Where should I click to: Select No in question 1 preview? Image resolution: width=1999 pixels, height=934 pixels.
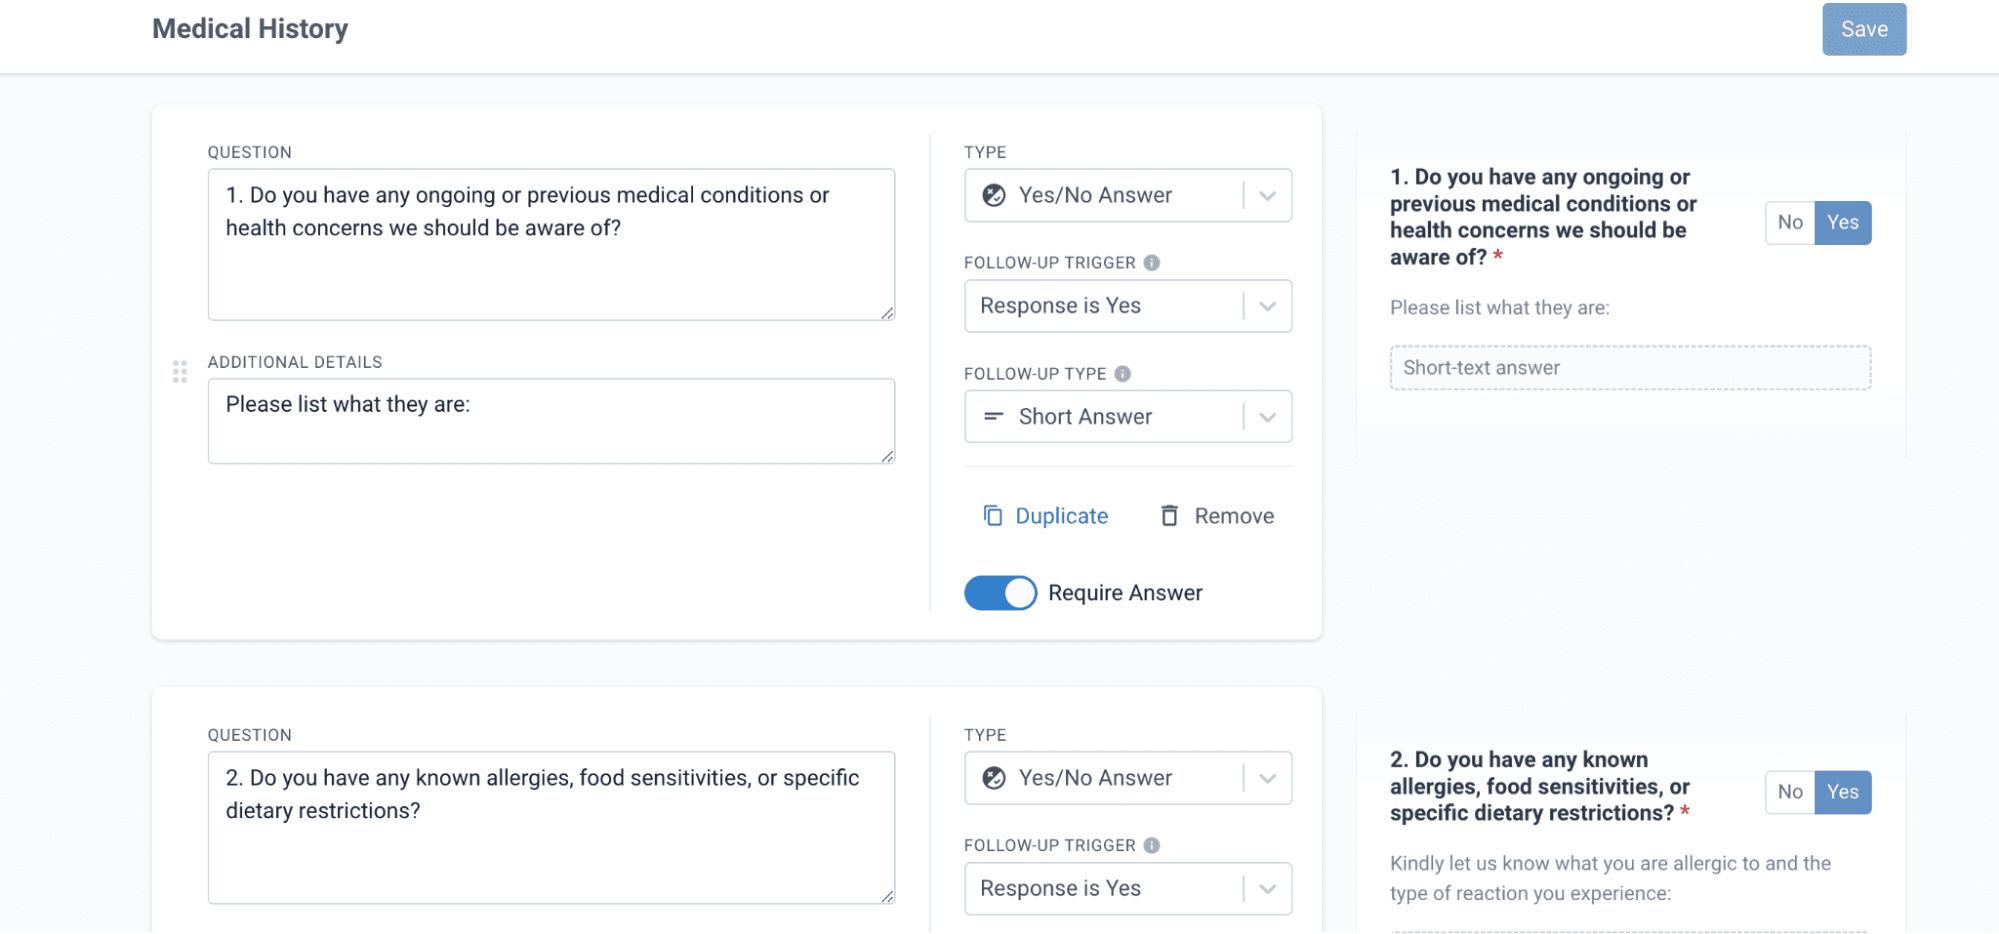(1790, 223)
